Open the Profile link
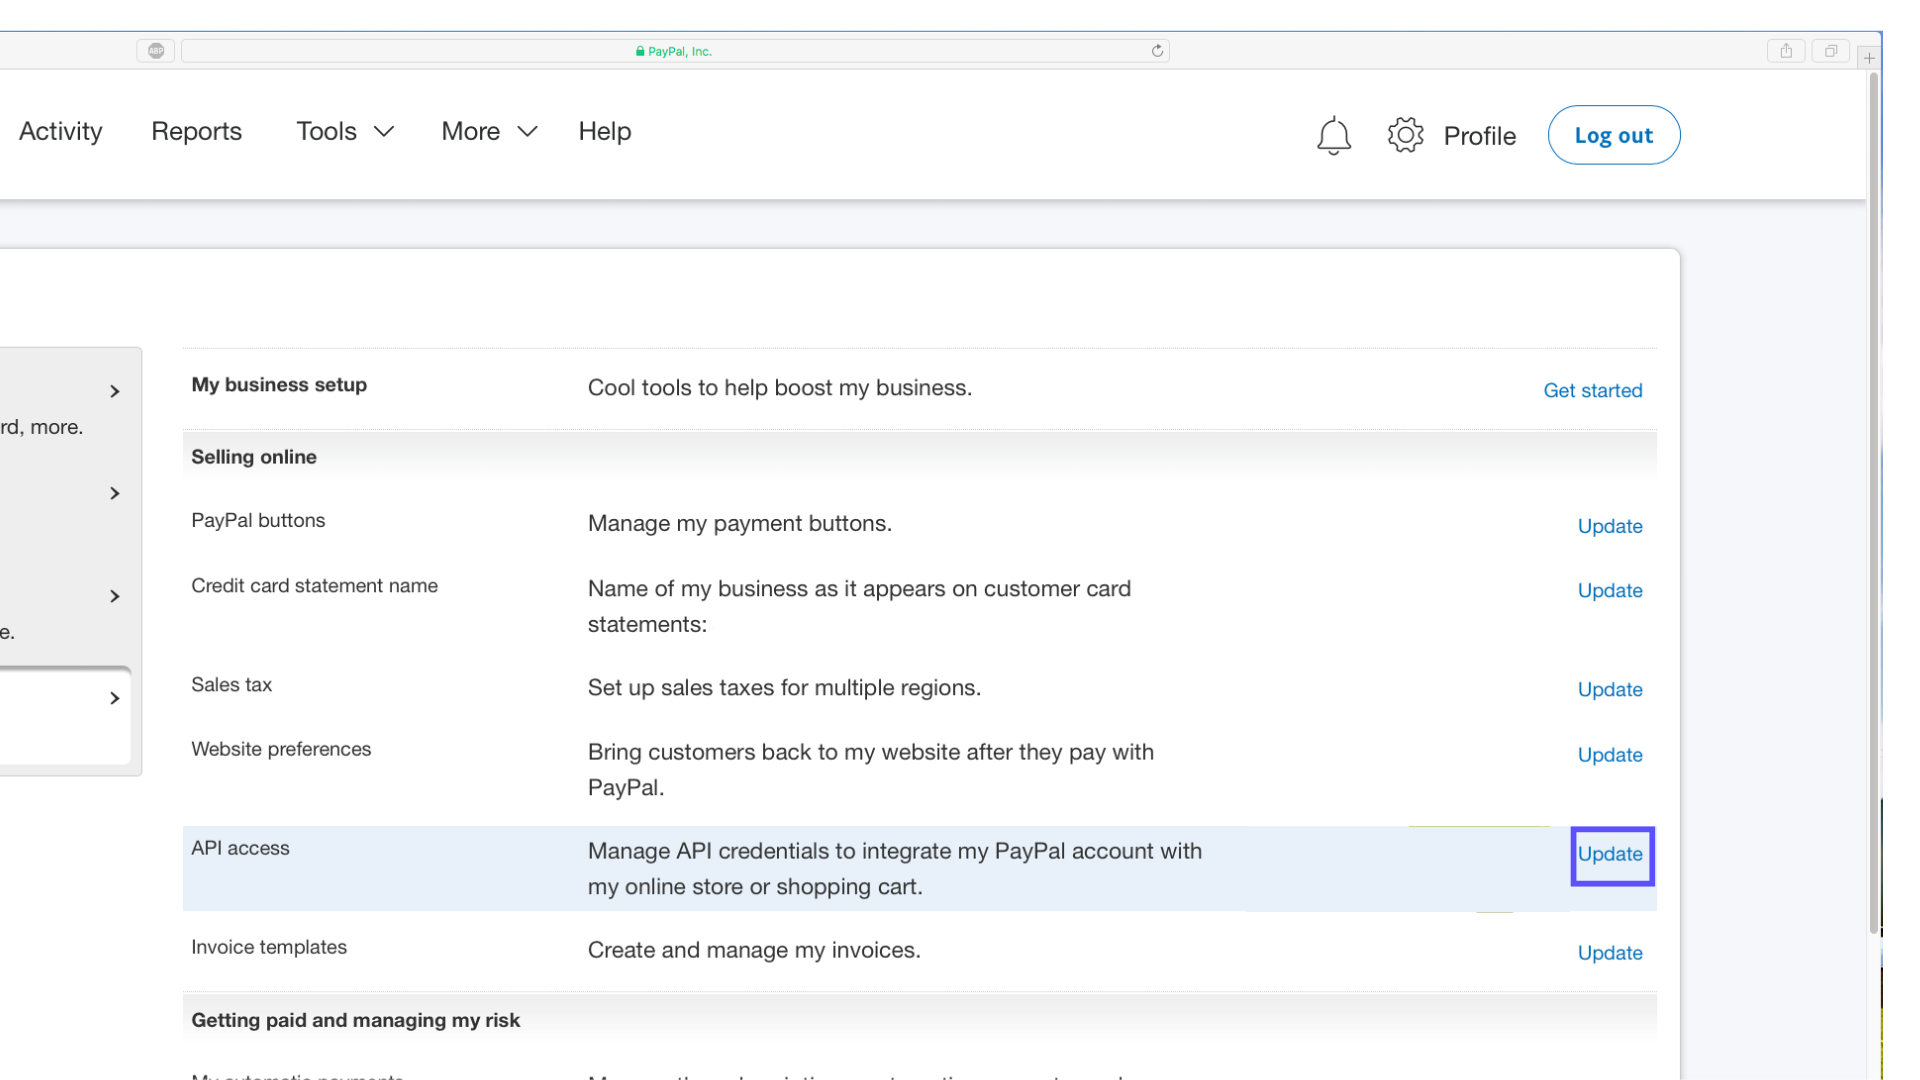This screenshot has height=1080, width=1920. tap(1479, 136)
